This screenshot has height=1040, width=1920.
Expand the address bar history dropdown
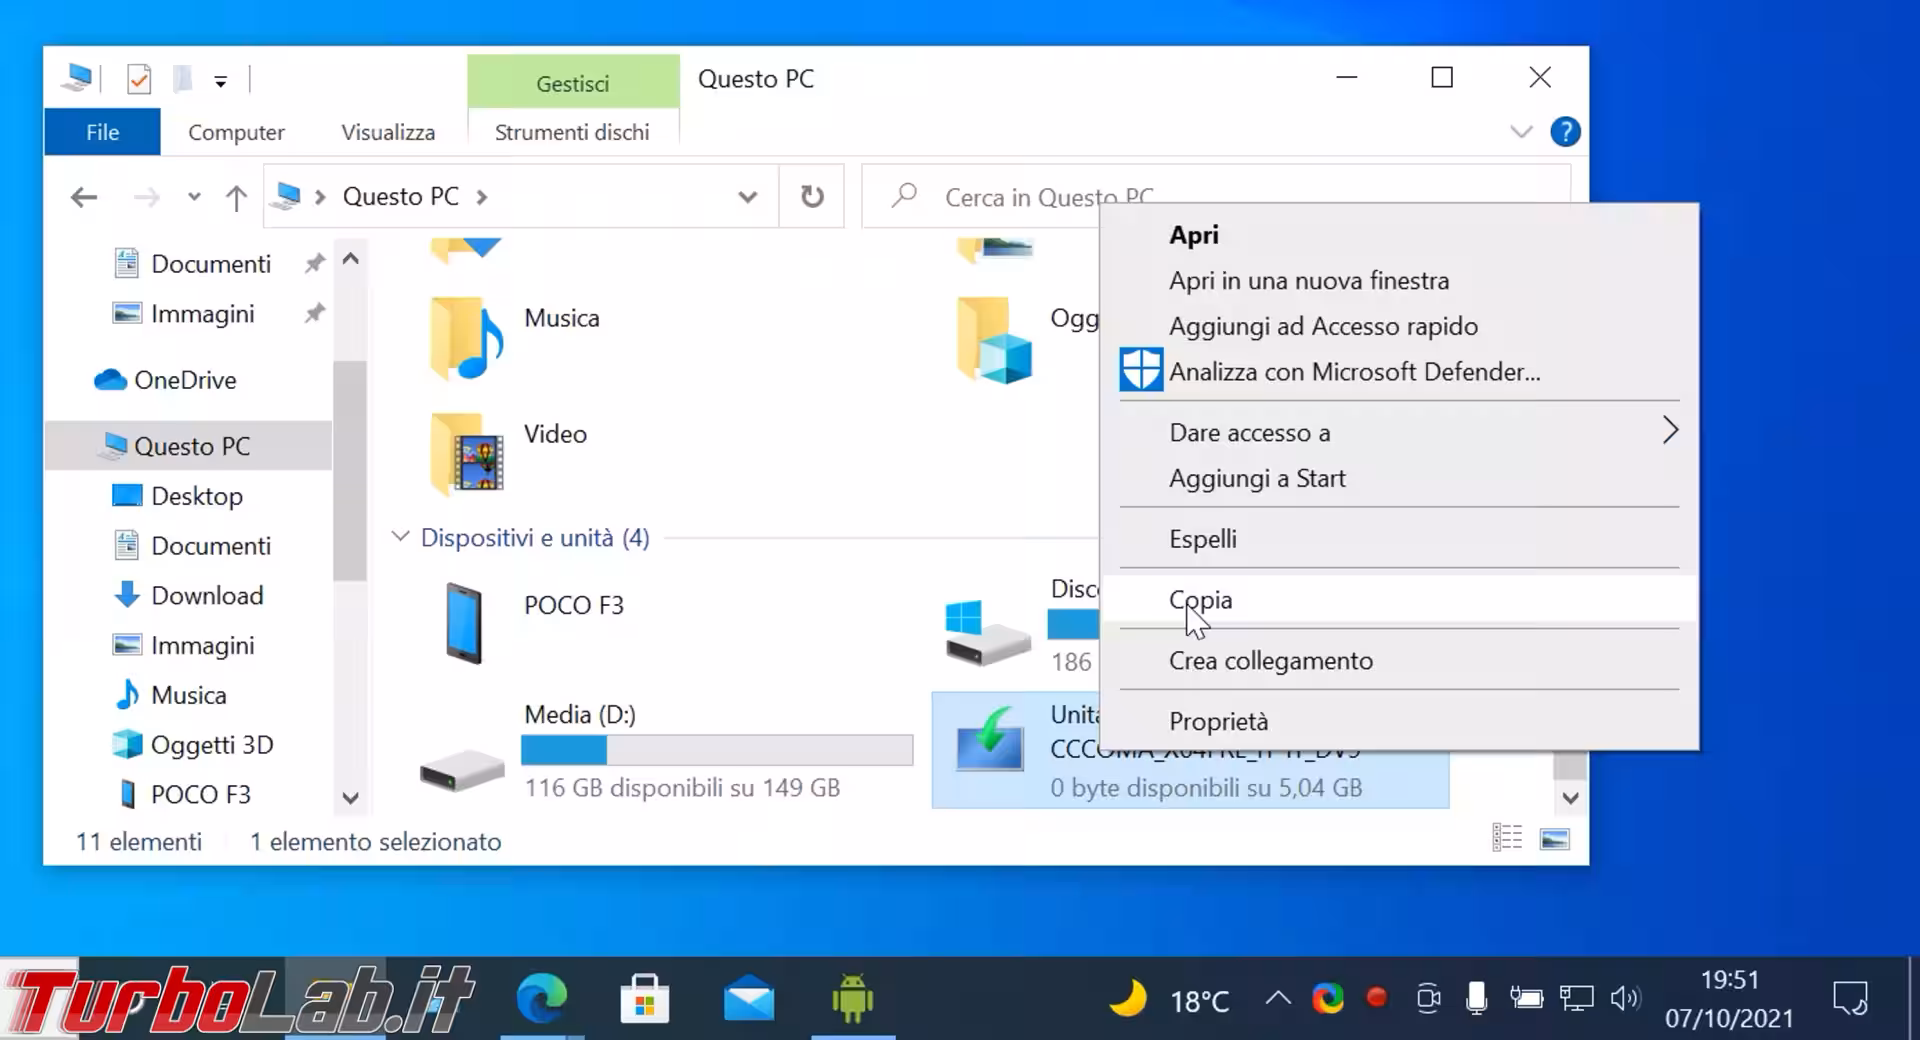tap(747, 197)
